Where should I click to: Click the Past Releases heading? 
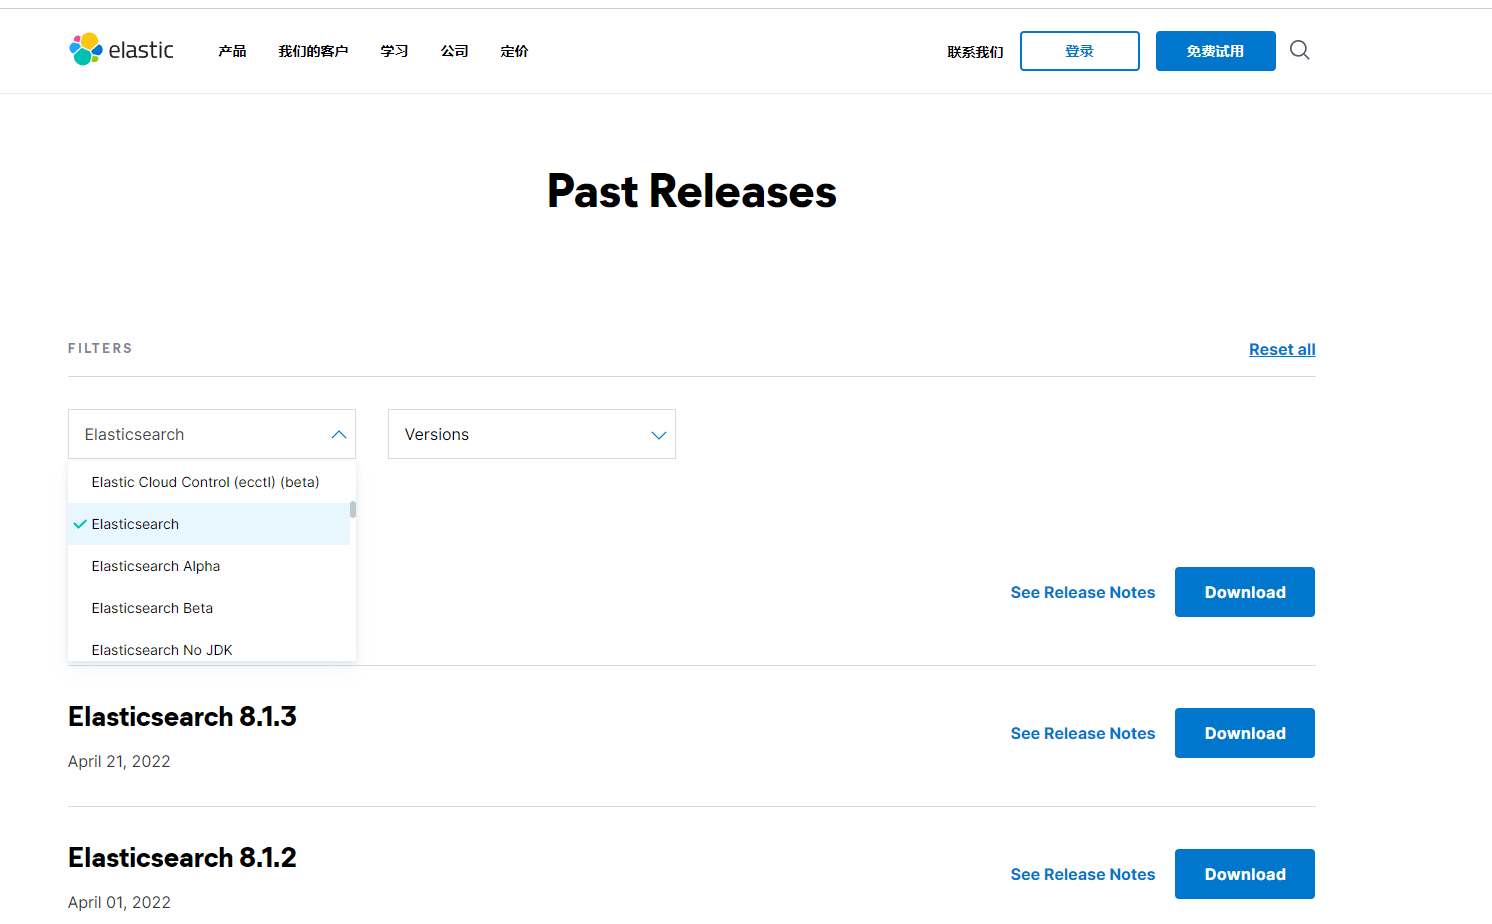tap(692, 191)
